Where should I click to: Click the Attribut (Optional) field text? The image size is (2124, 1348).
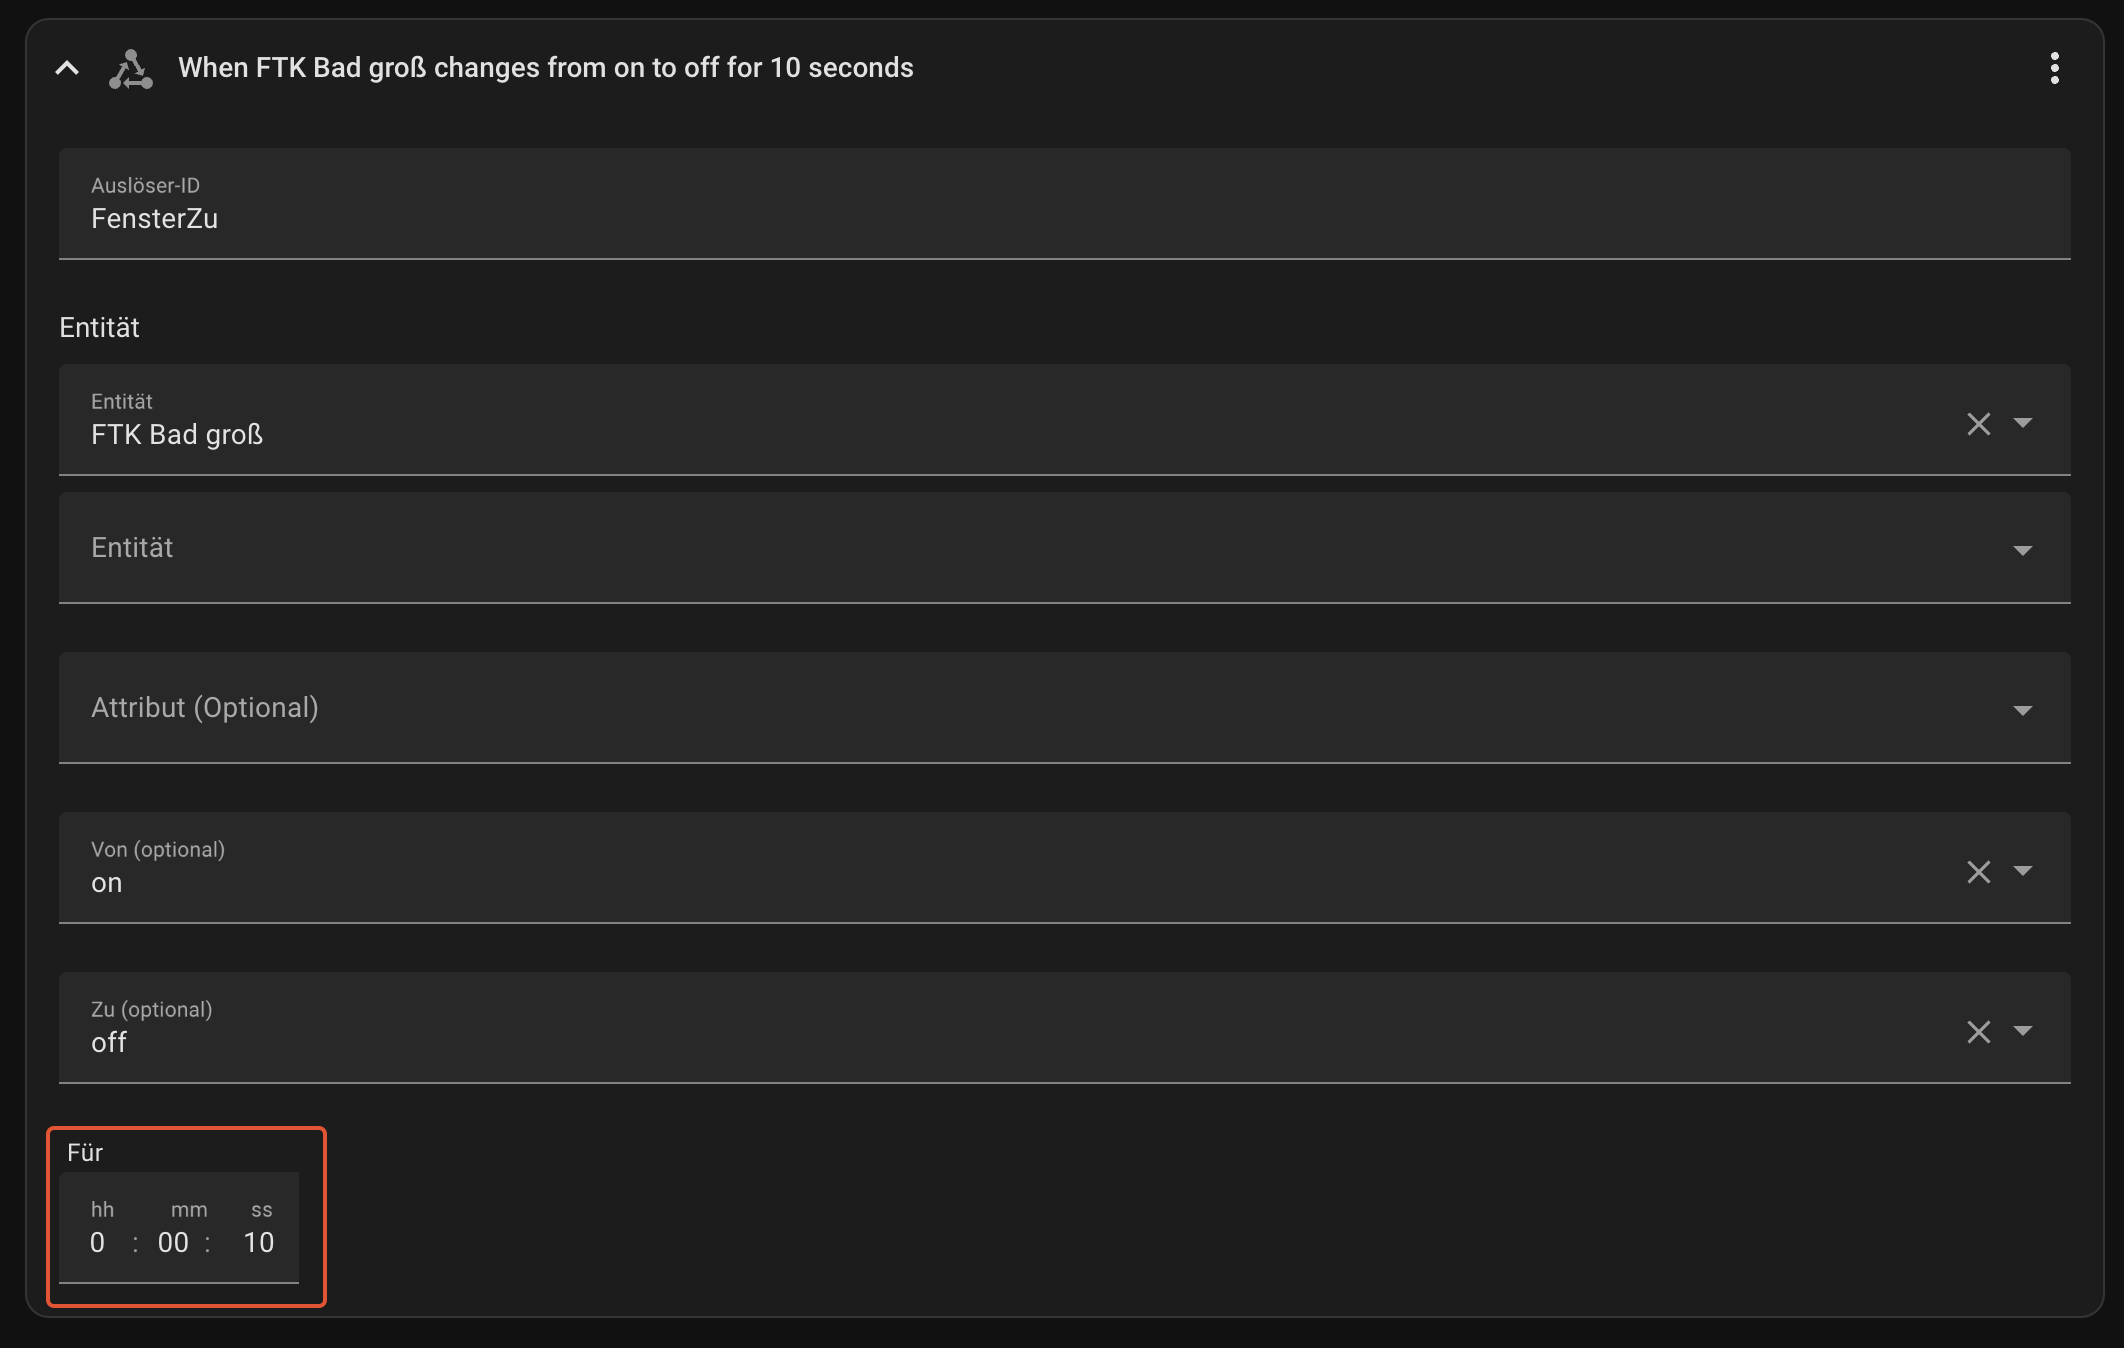[205, 708]
